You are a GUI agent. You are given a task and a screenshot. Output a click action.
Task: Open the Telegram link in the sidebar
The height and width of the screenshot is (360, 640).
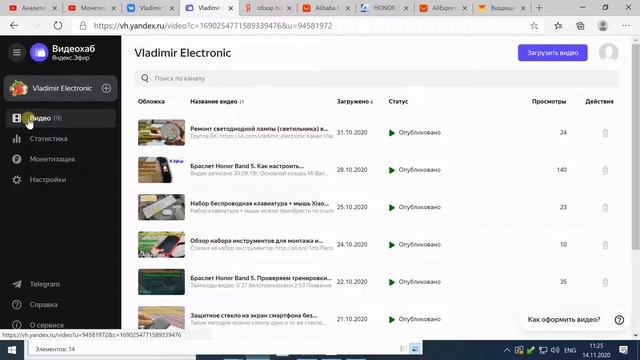pos(44,284)
